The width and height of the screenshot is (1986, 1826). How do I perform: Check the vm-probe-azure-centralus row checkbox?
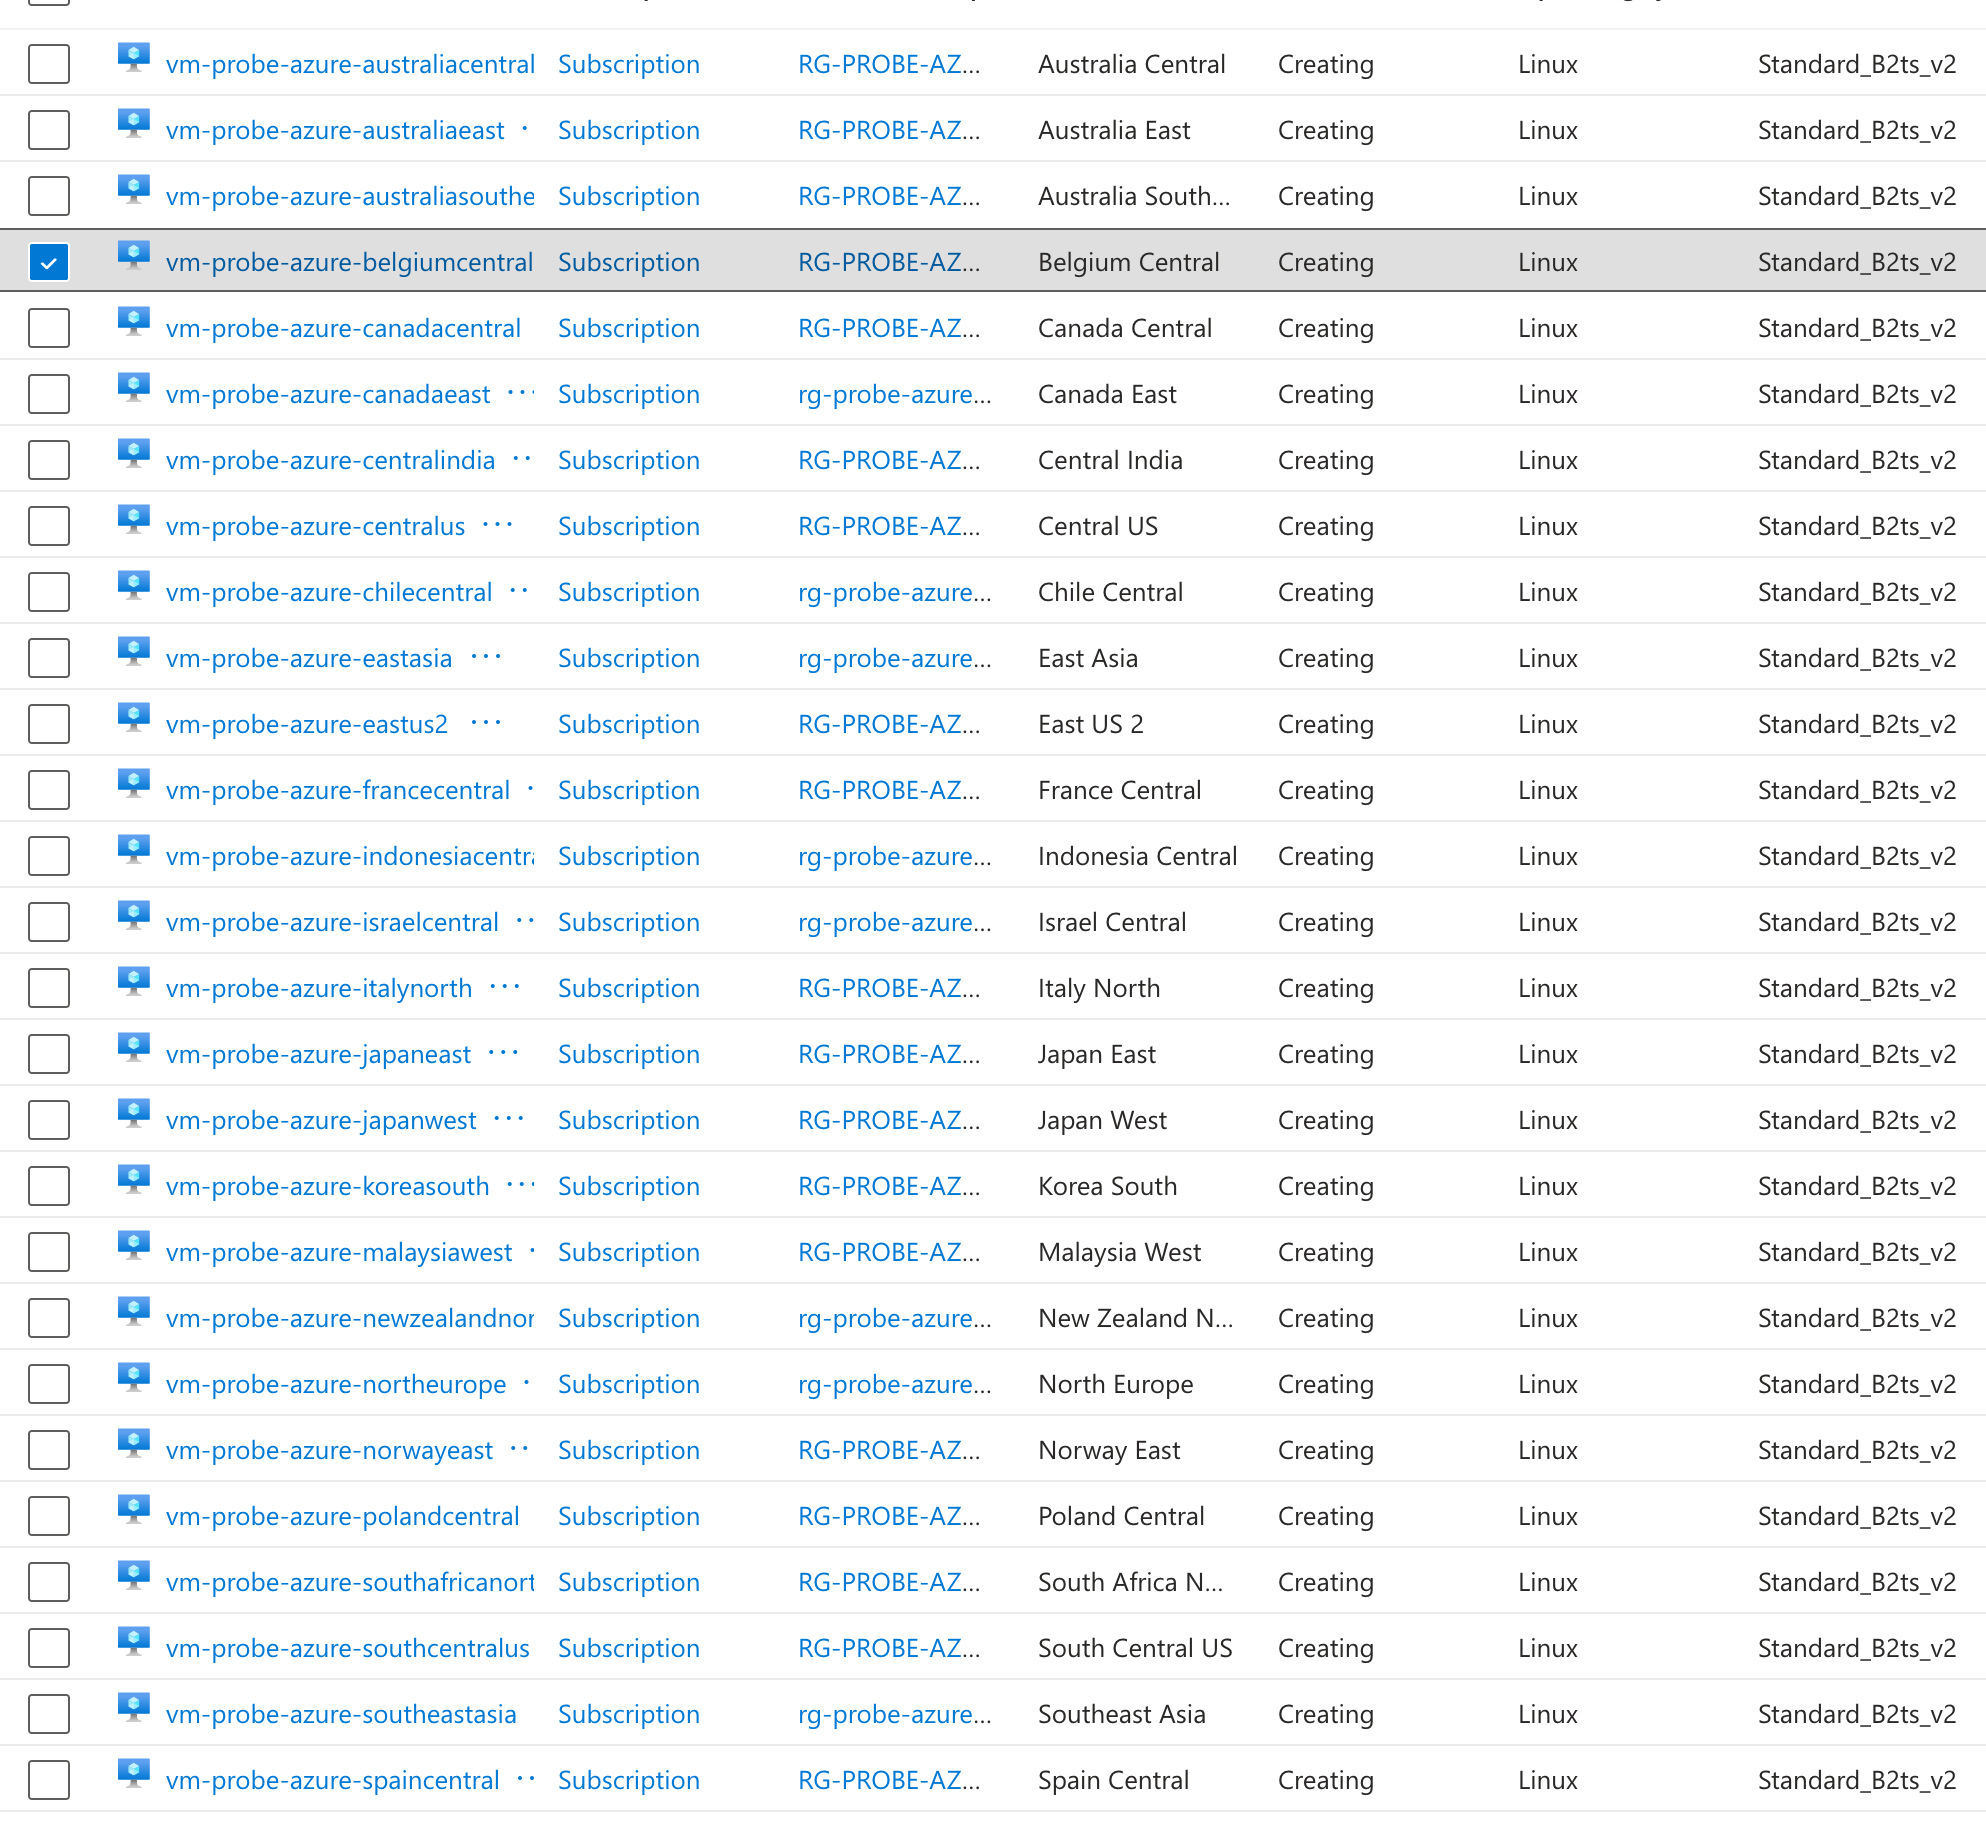click(x=49, y=527)
